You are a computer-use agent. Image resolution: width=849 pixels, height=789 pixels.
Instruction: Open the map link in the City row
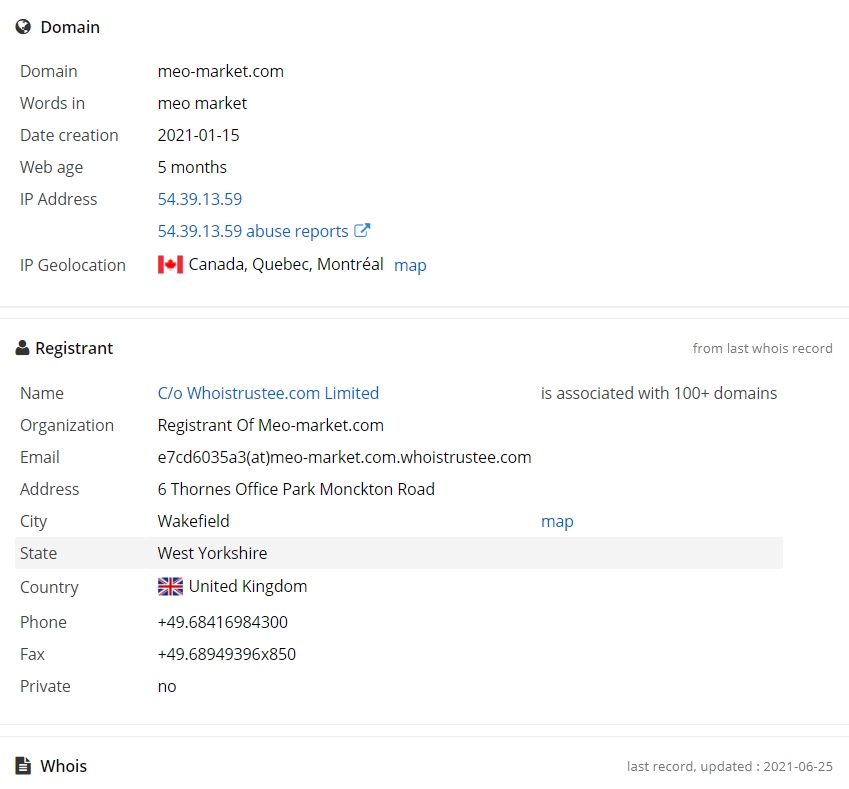click(x=557, y=521)
